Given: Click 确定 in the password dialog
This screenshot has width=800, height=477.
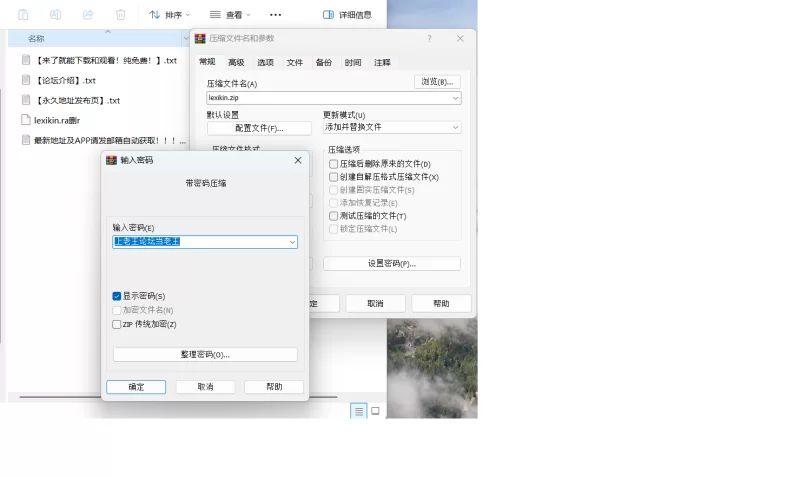Looking at the screenshot, I should (x=136, y=387).
